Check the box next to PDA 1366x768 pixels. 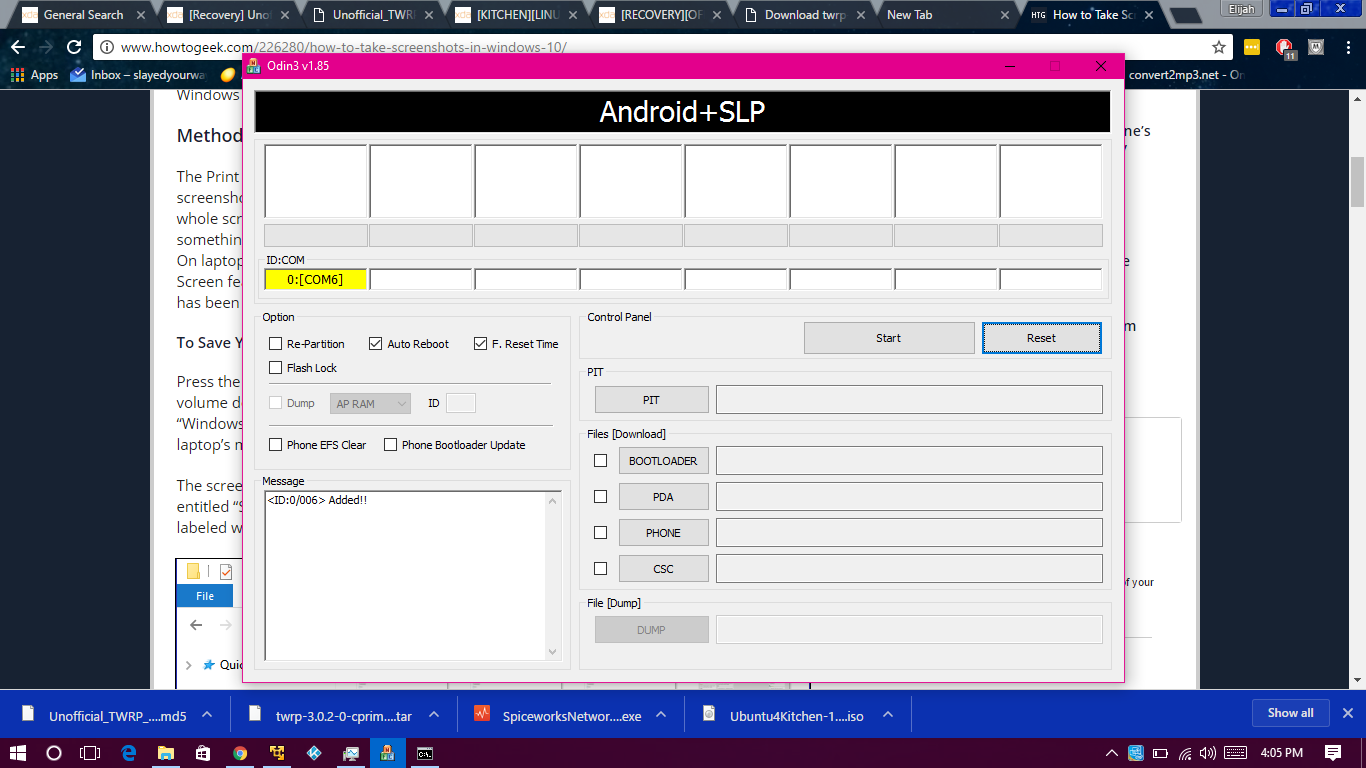pos(600,497)
